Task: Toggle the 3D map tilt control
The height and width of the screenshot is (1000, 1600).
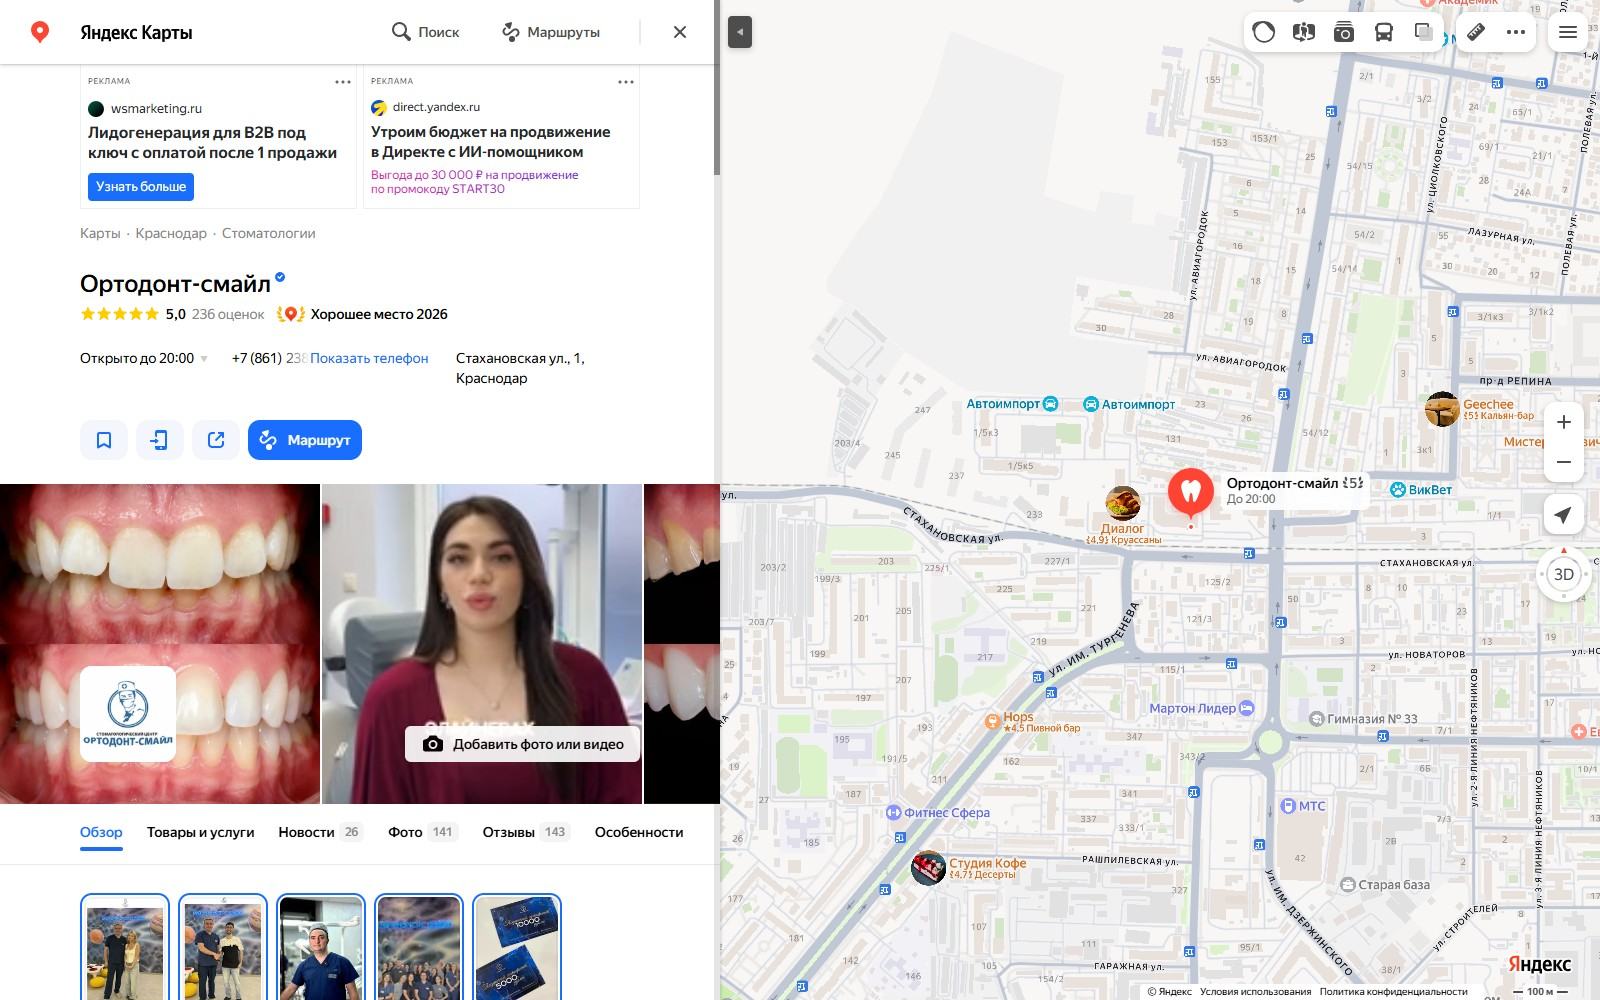Action: 1564,574
